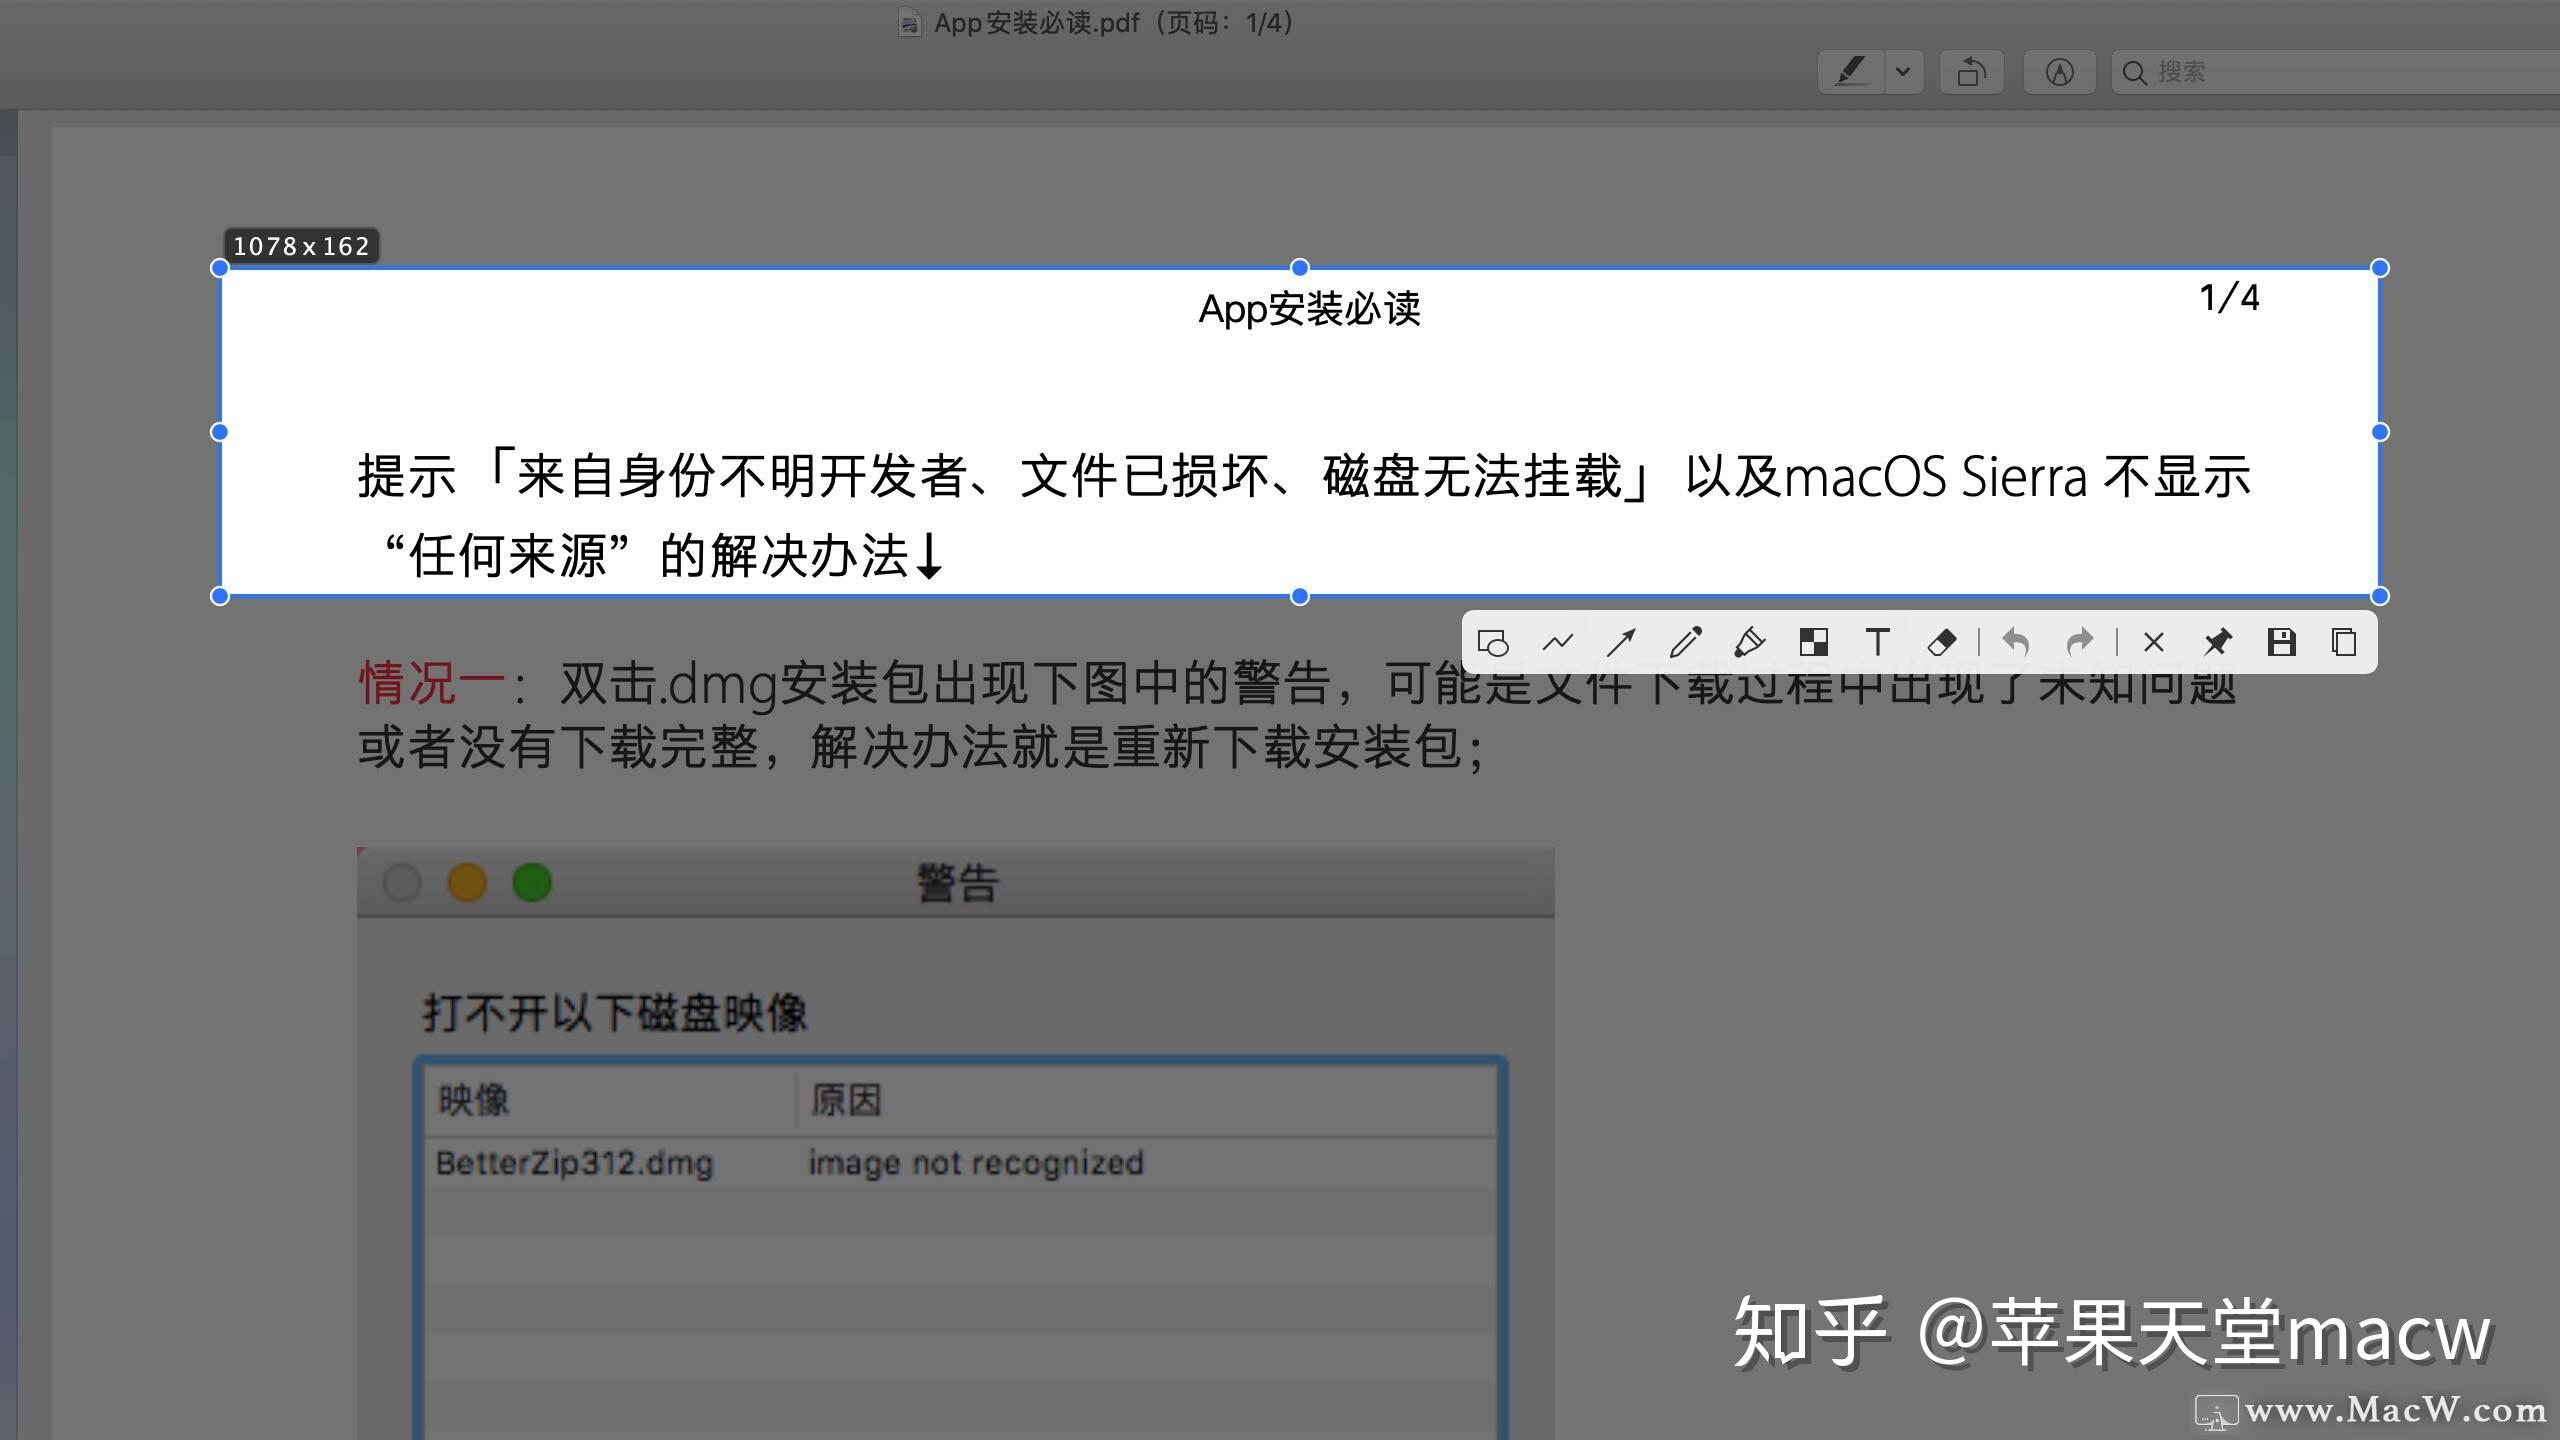This screenshot has width=2560, height=1440.
Task: Activate the mosaic blur tool
Action: [x=1813, y=642]
